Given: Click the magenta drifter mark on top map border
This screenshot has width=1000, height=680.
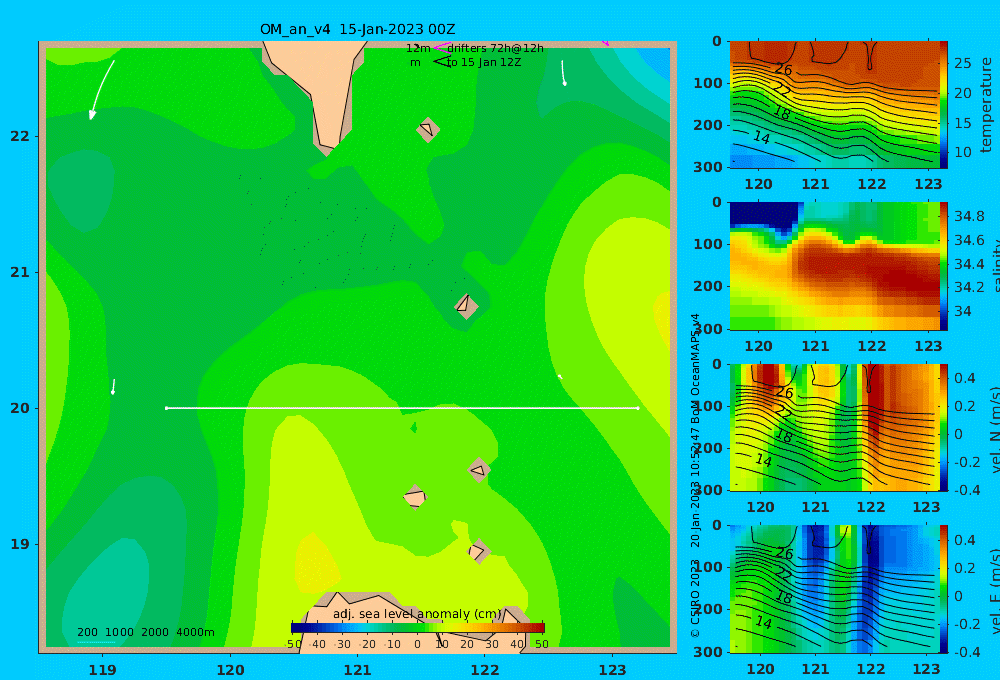Looking at the screenshot, I should click(x=606, y=43).
